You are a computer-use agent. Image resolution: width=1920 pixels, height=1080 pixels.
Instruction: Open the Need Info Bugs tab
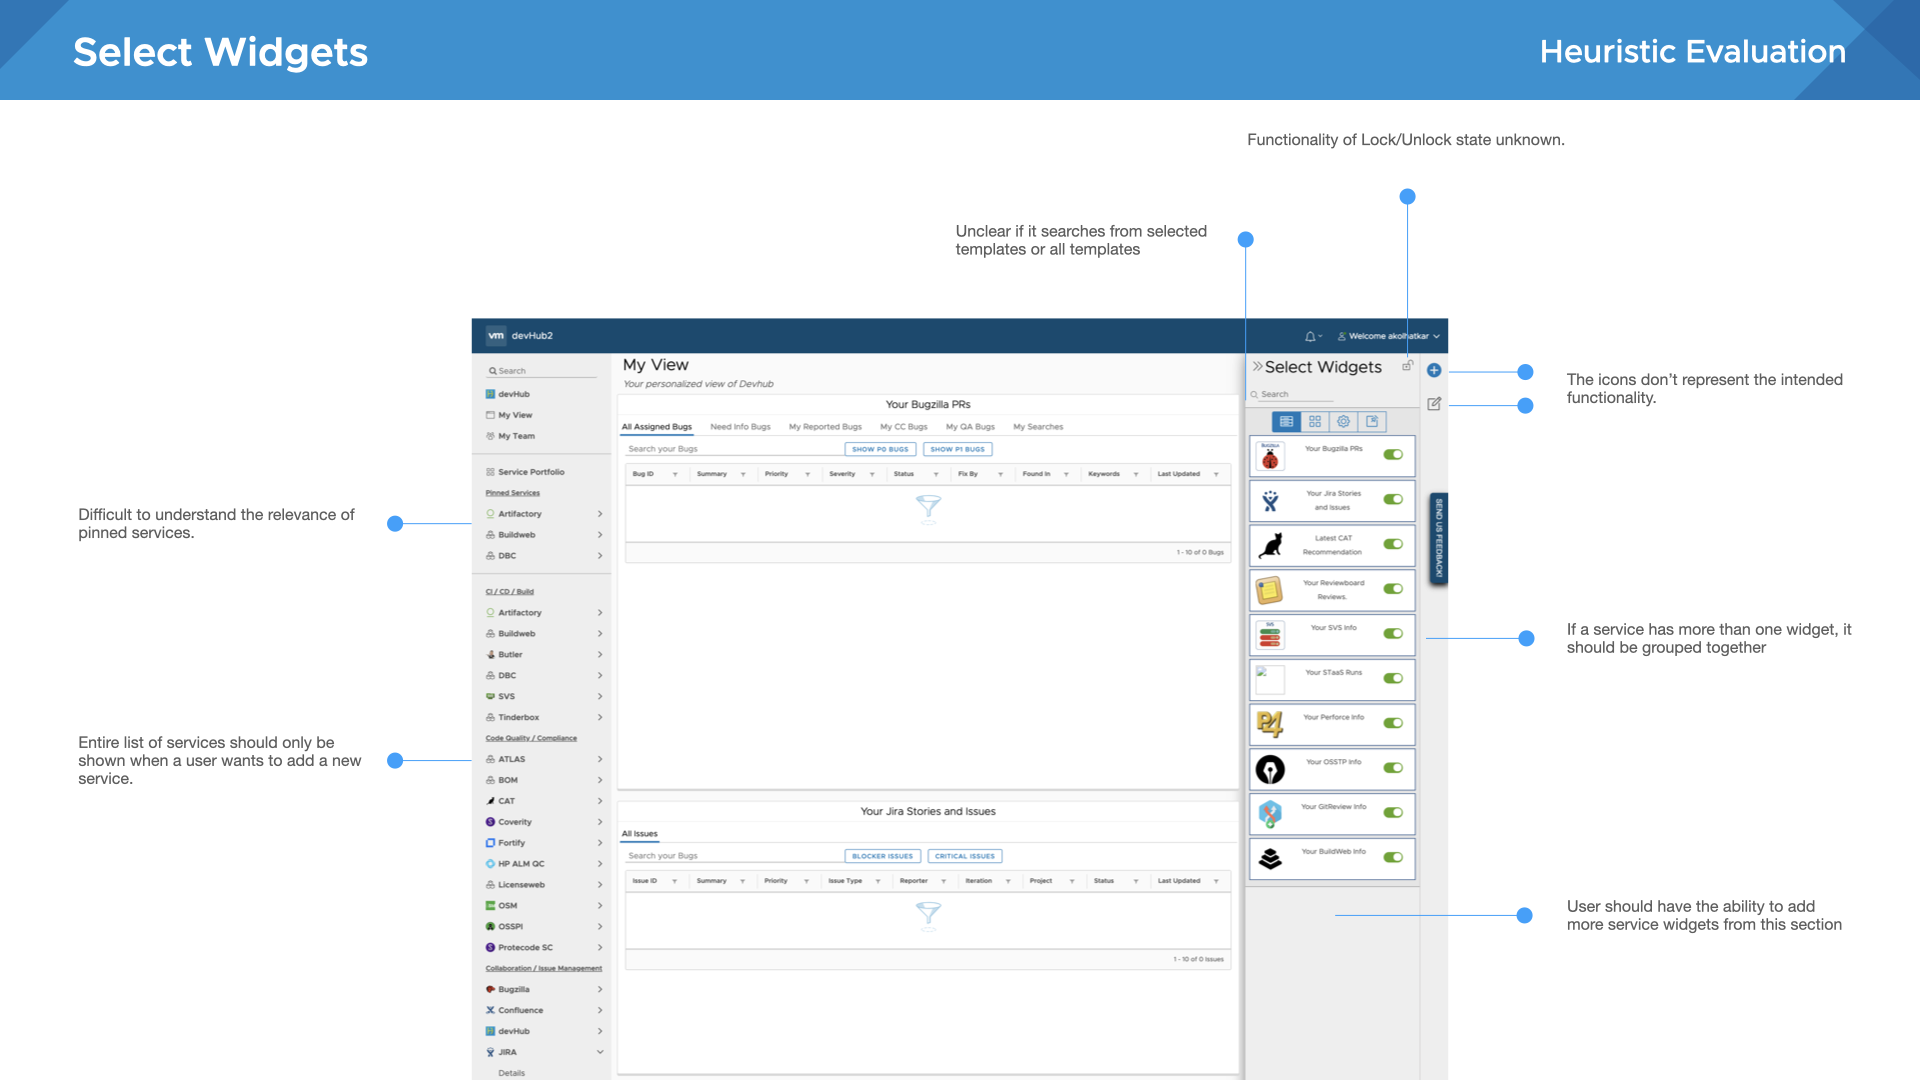click(740, 427)
